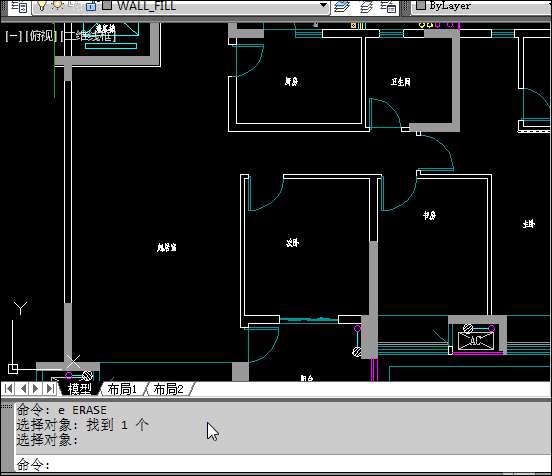552x476 pixels.
Task: Click the Make Object's Layer Current icon
Action: tap(342, 6)
